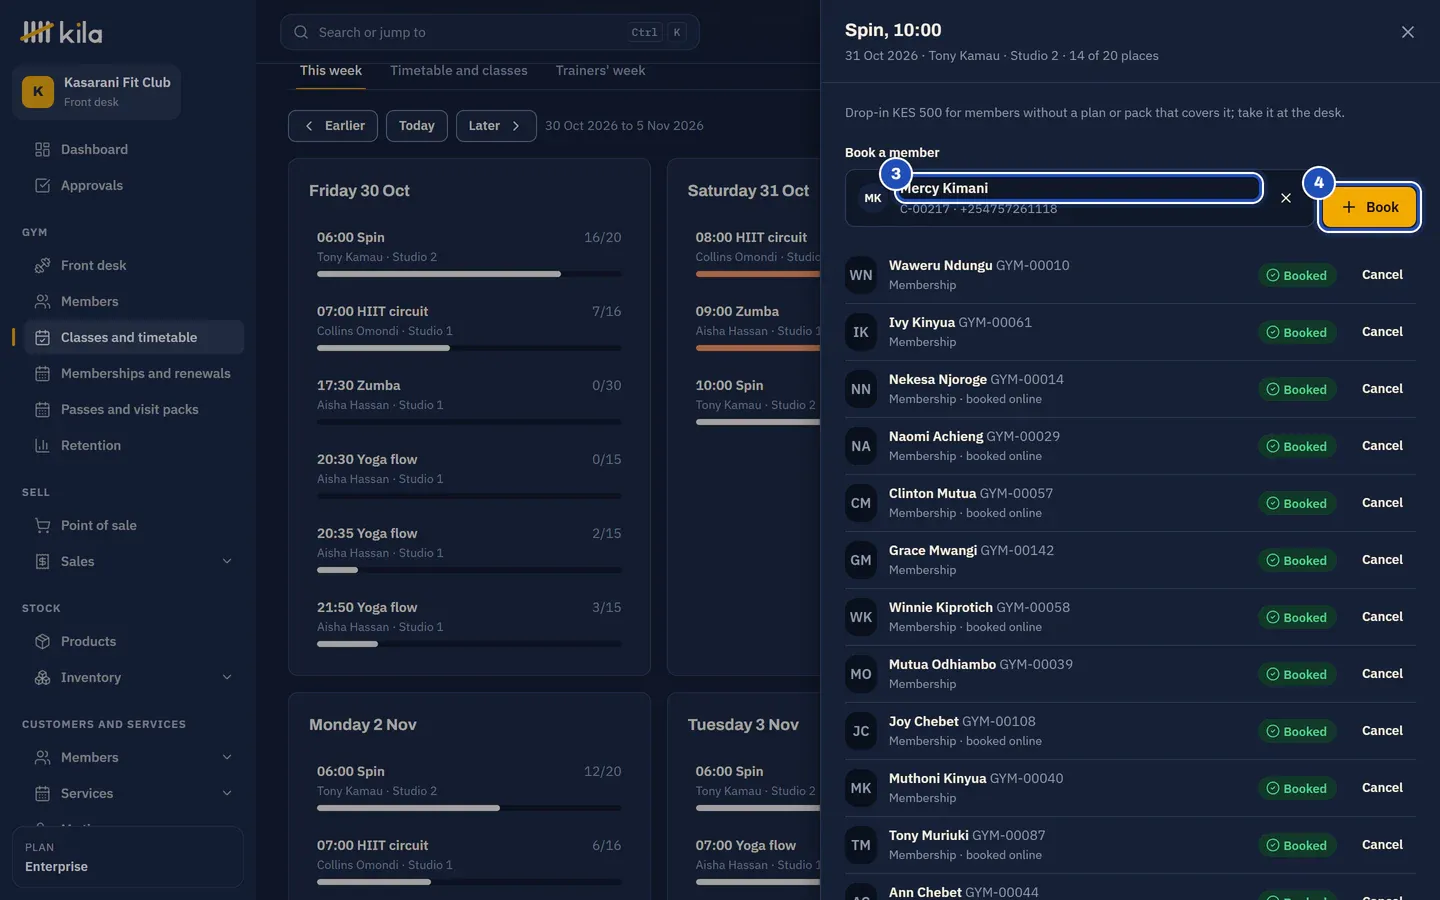Click the Passes and visit packs icon
1440x900 pixels.
[x=42, y=410]
